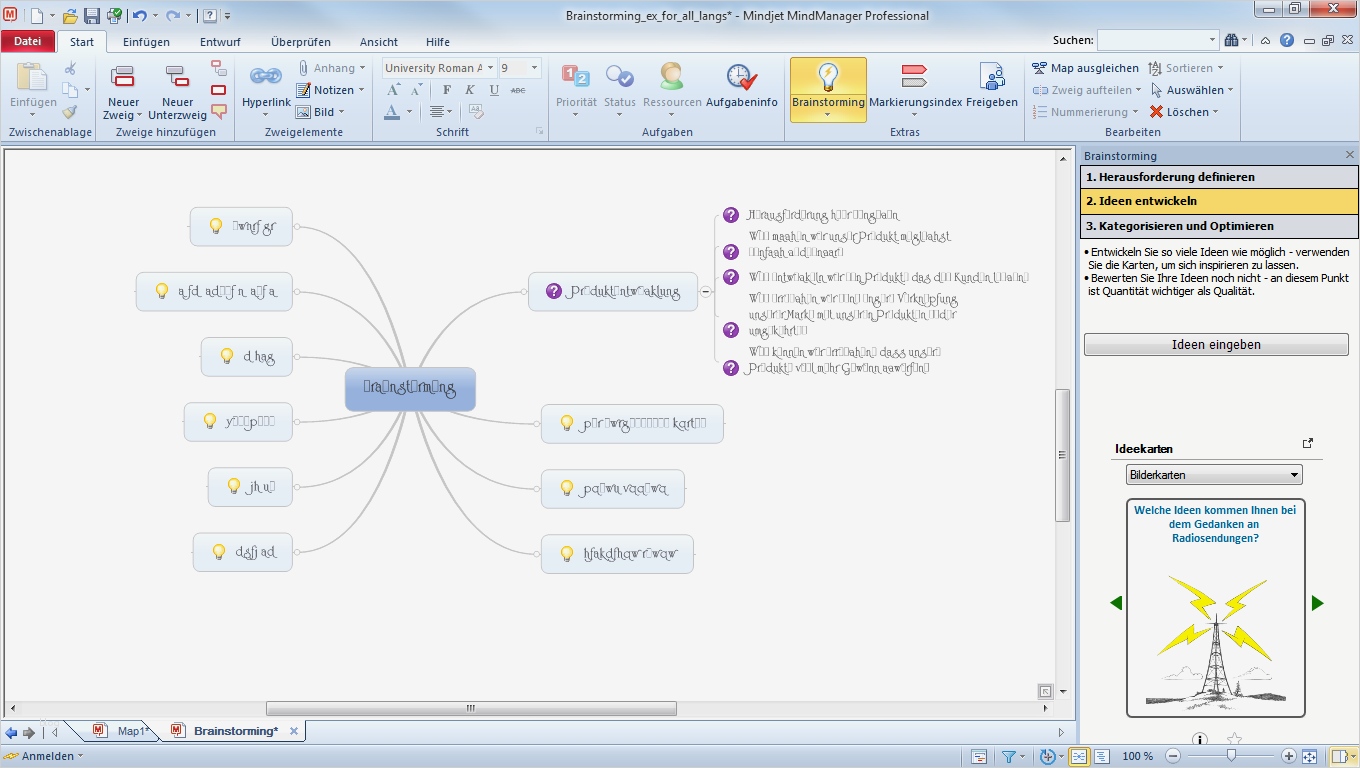Show next idea card with green right arrow
This screenshot has width=1360, height=768.
(x=1317, y=603)
